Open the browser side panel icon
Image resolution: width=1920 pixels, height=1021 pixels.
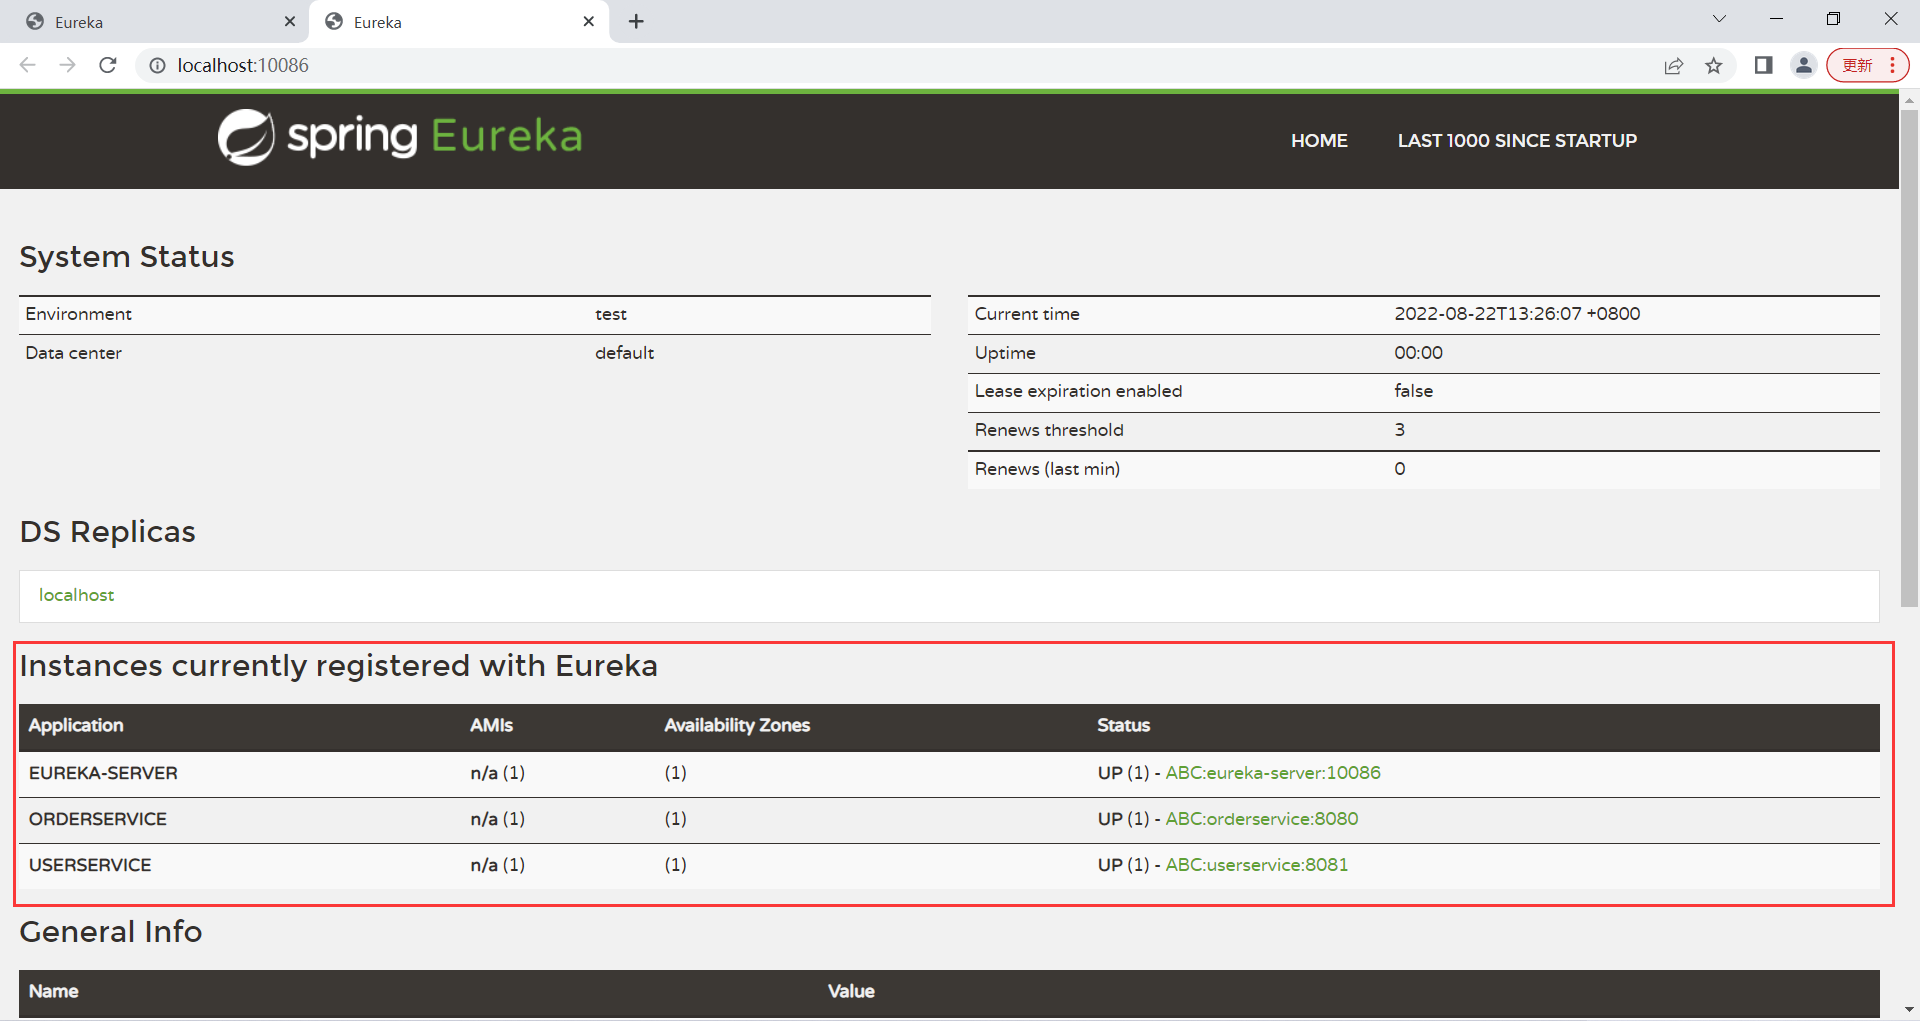point(1763,65)
